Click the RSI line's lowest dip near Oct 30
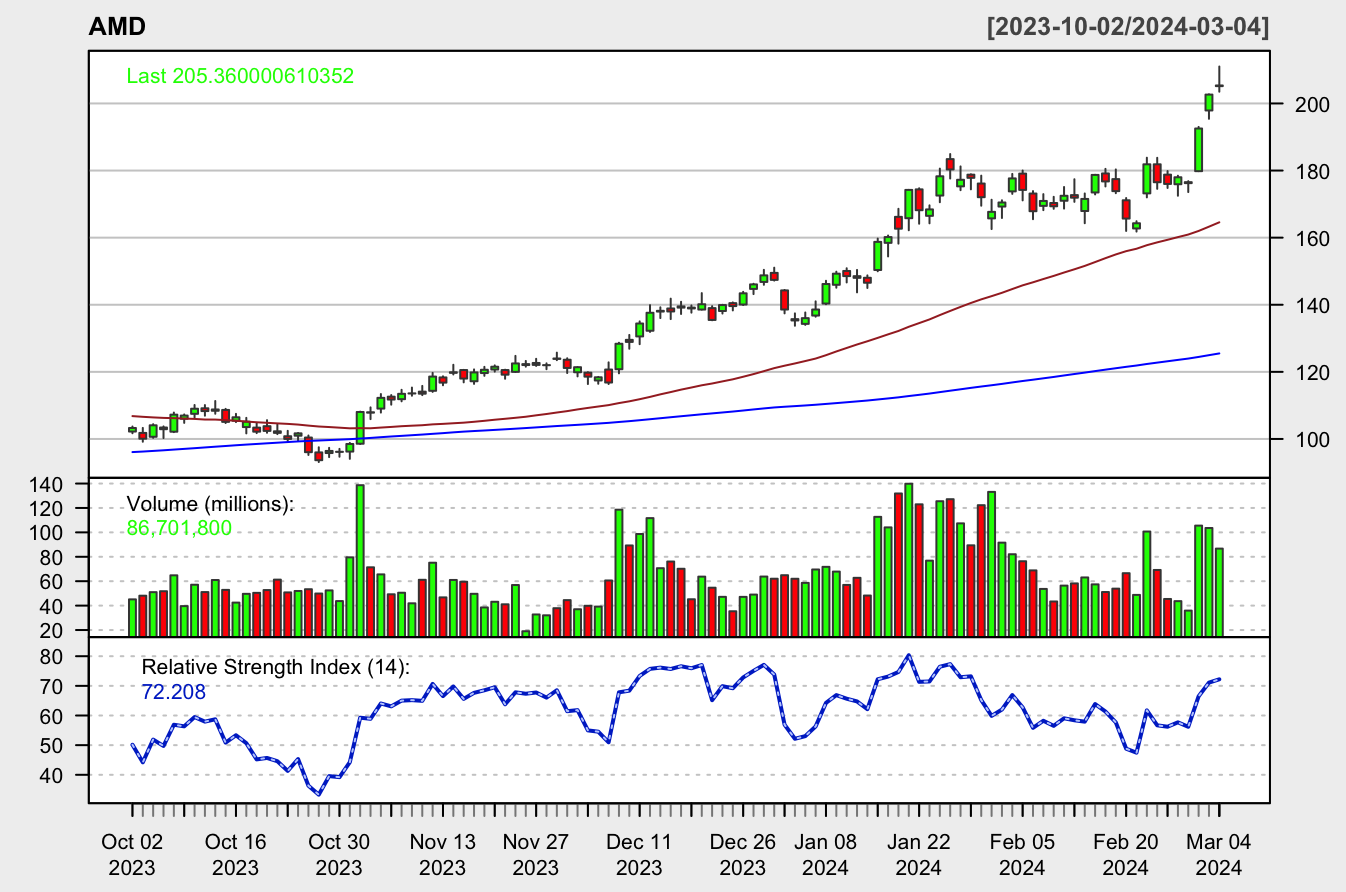Screen dimensions: 1346x892 (318, 794)
